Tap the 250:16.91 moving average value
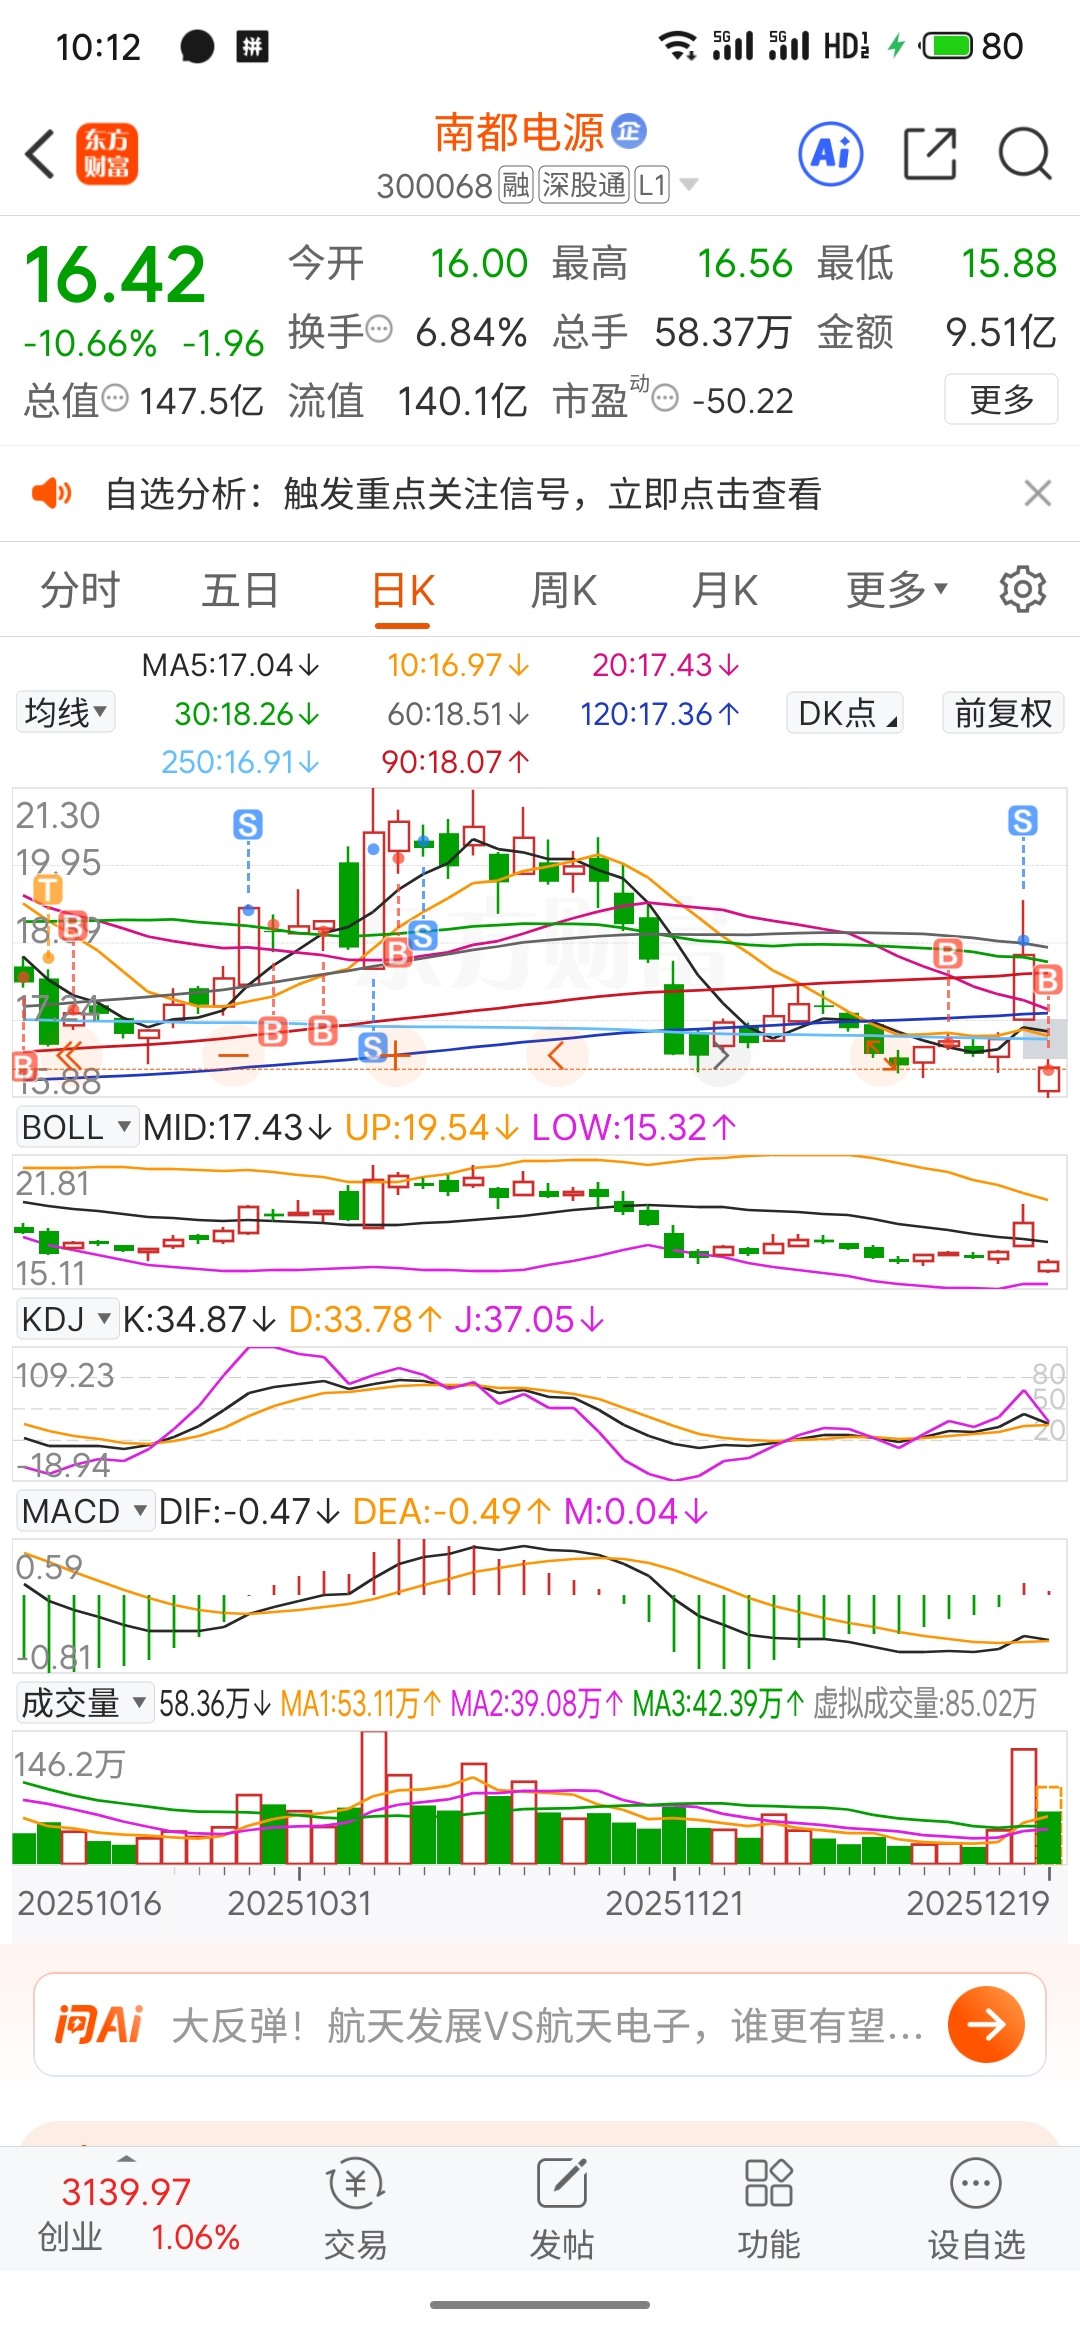Image resolution: width=1080 pixels, height=2340 pixels. 240,762
